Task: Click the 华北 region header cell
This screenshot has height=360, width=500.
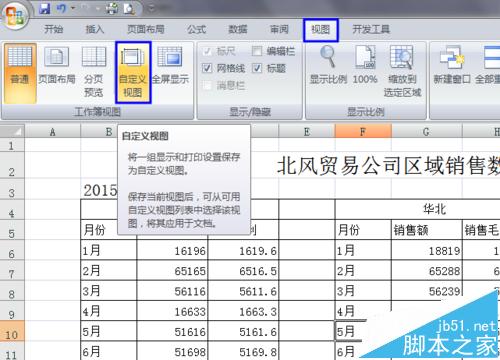Action: (434, 209)
